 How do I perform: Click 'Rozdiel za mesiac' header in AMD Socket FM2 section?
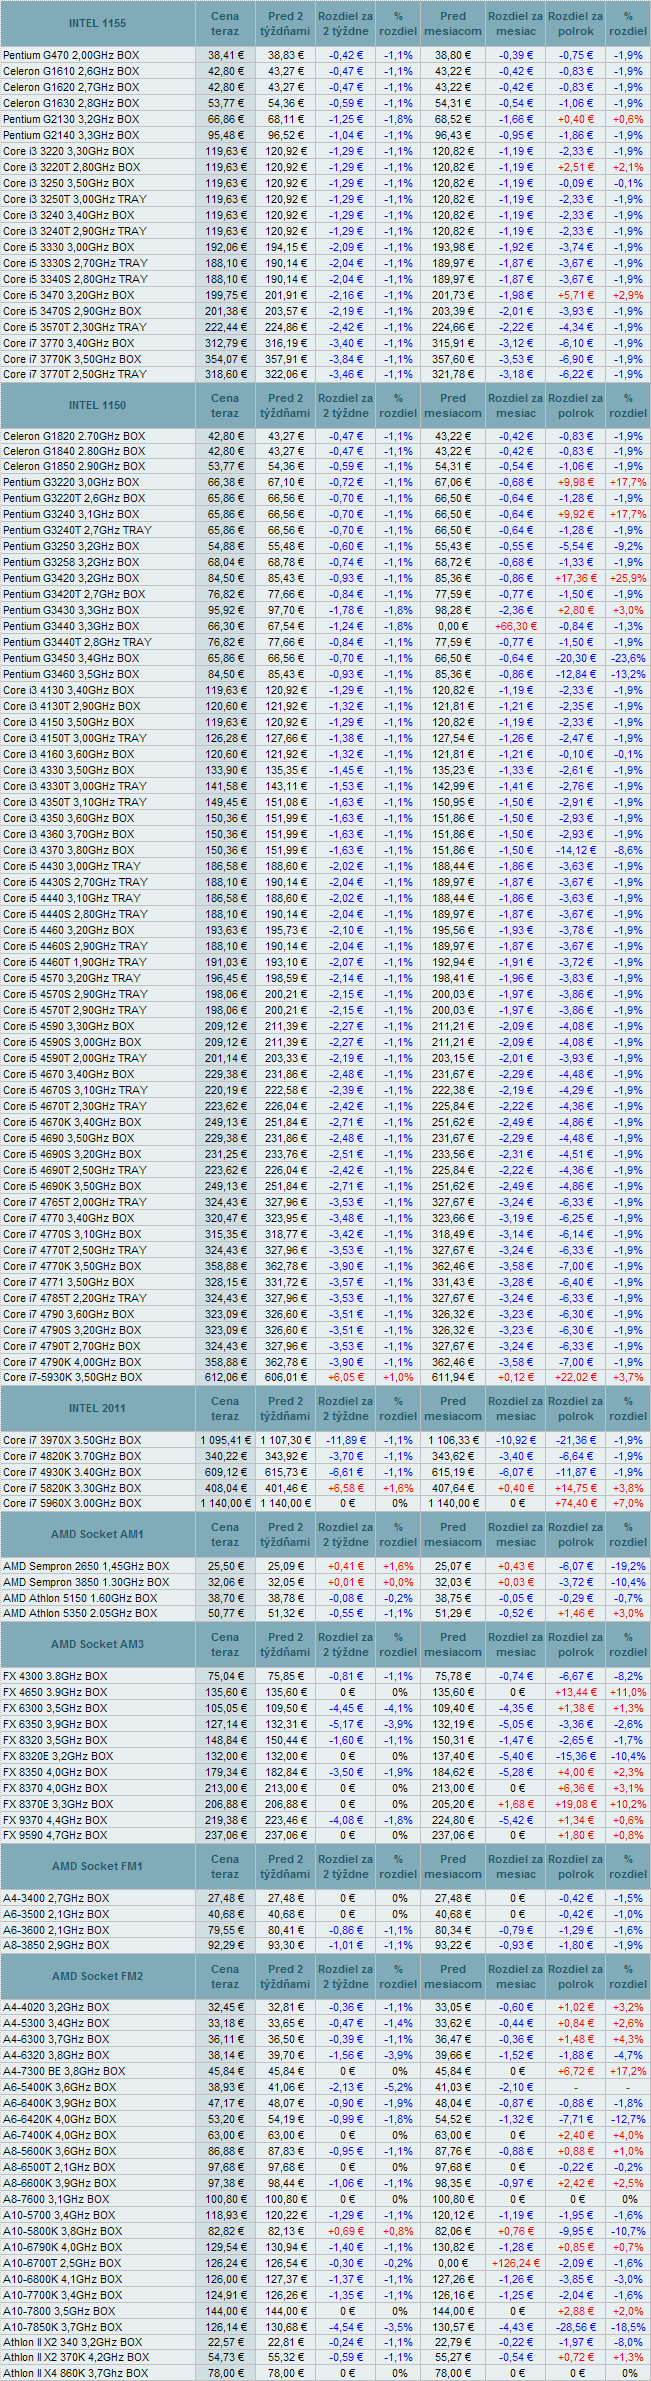coord(516,1976)
